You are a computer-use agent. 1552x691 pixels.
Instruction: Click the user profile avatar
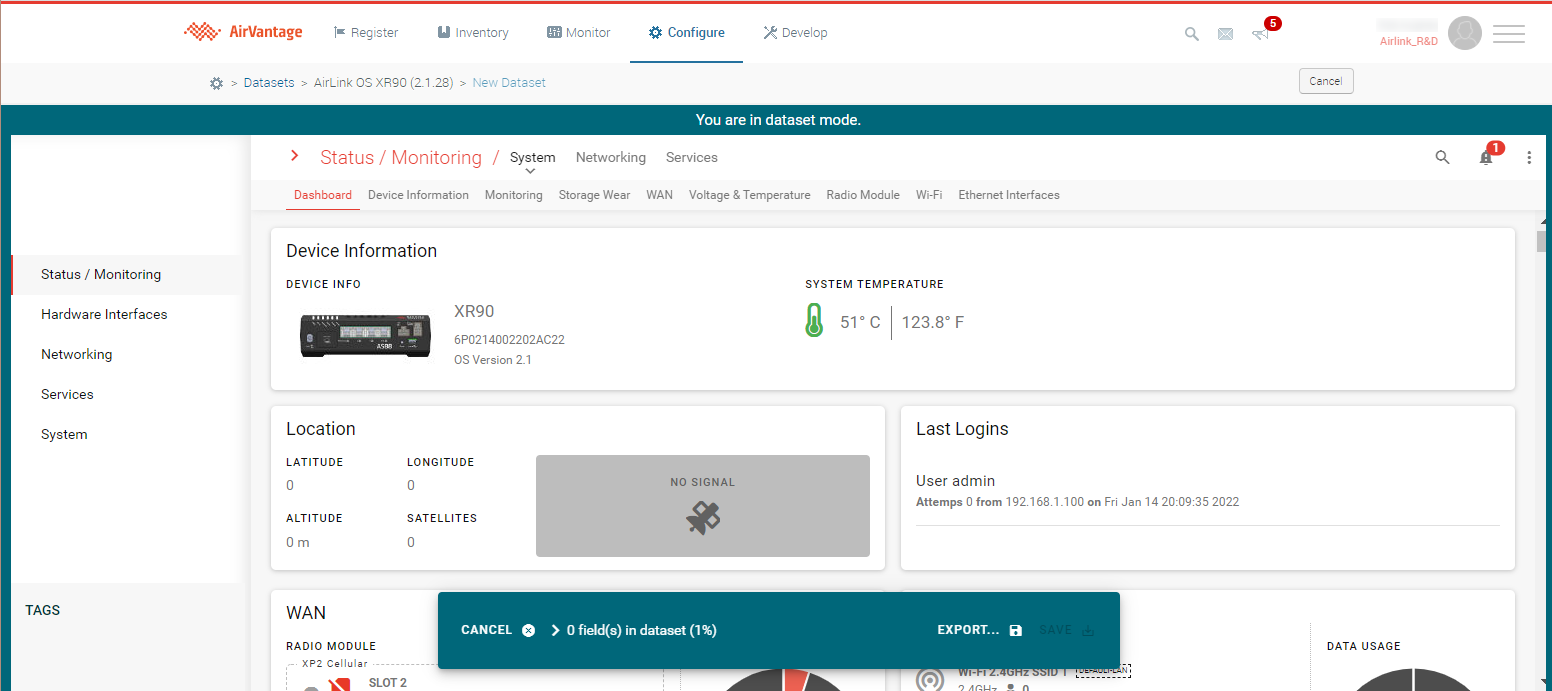coord(1464,33)
